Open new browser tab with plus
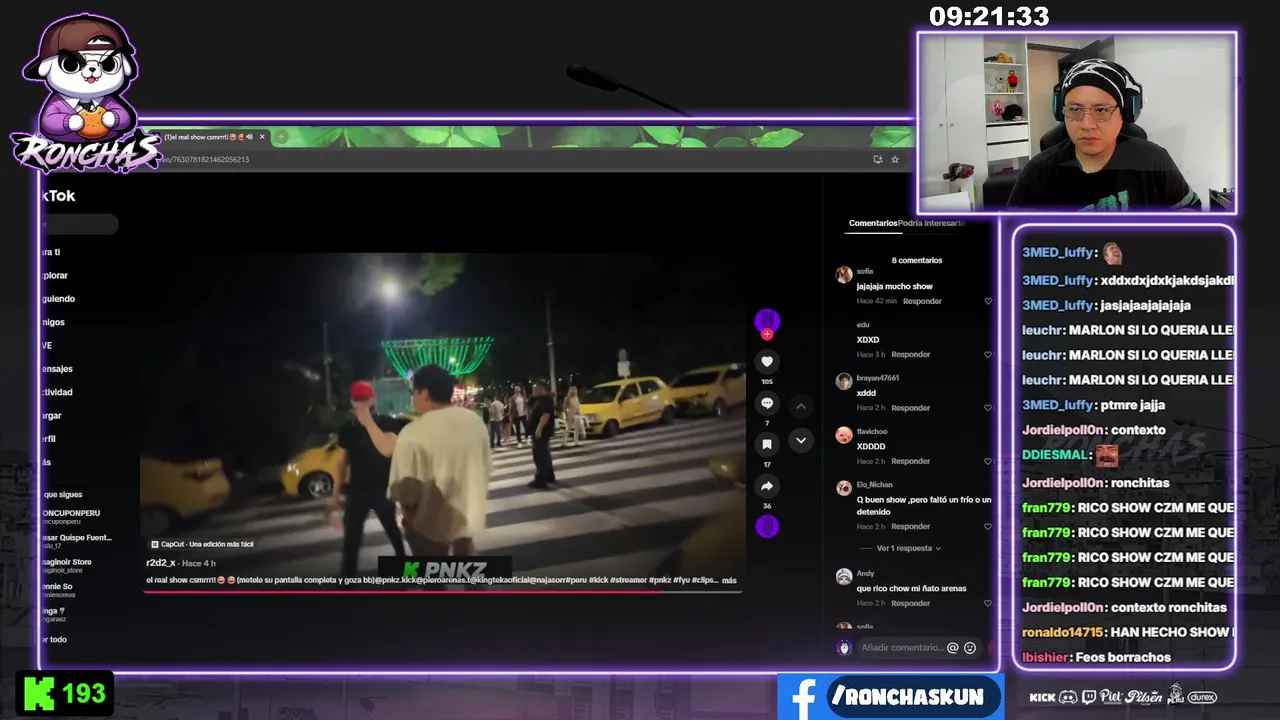This screenshot has width=1280, height=720. (282, 137)
